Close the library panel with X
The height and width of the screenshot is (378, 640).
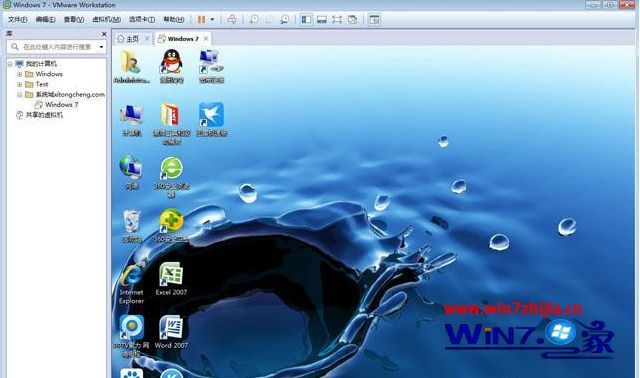coord(104,34)
